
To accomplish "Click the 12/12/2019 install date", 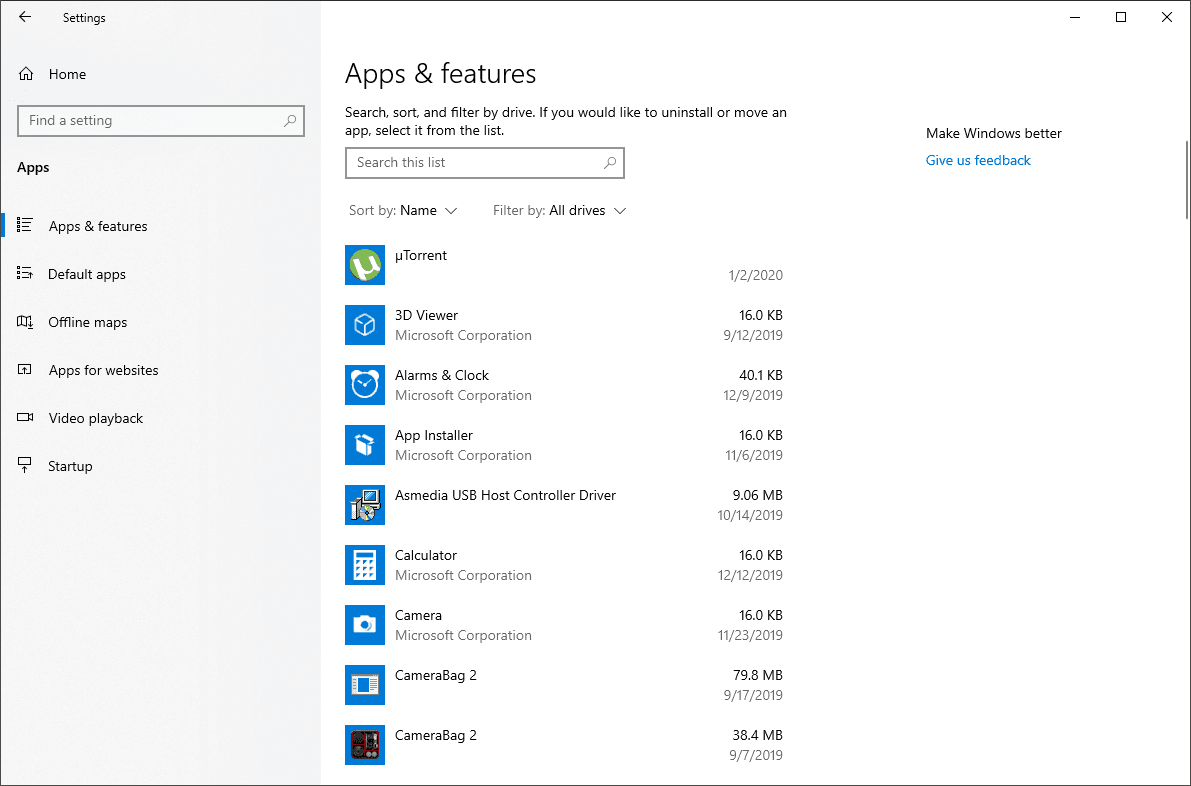I will click(x=750, y=575).
